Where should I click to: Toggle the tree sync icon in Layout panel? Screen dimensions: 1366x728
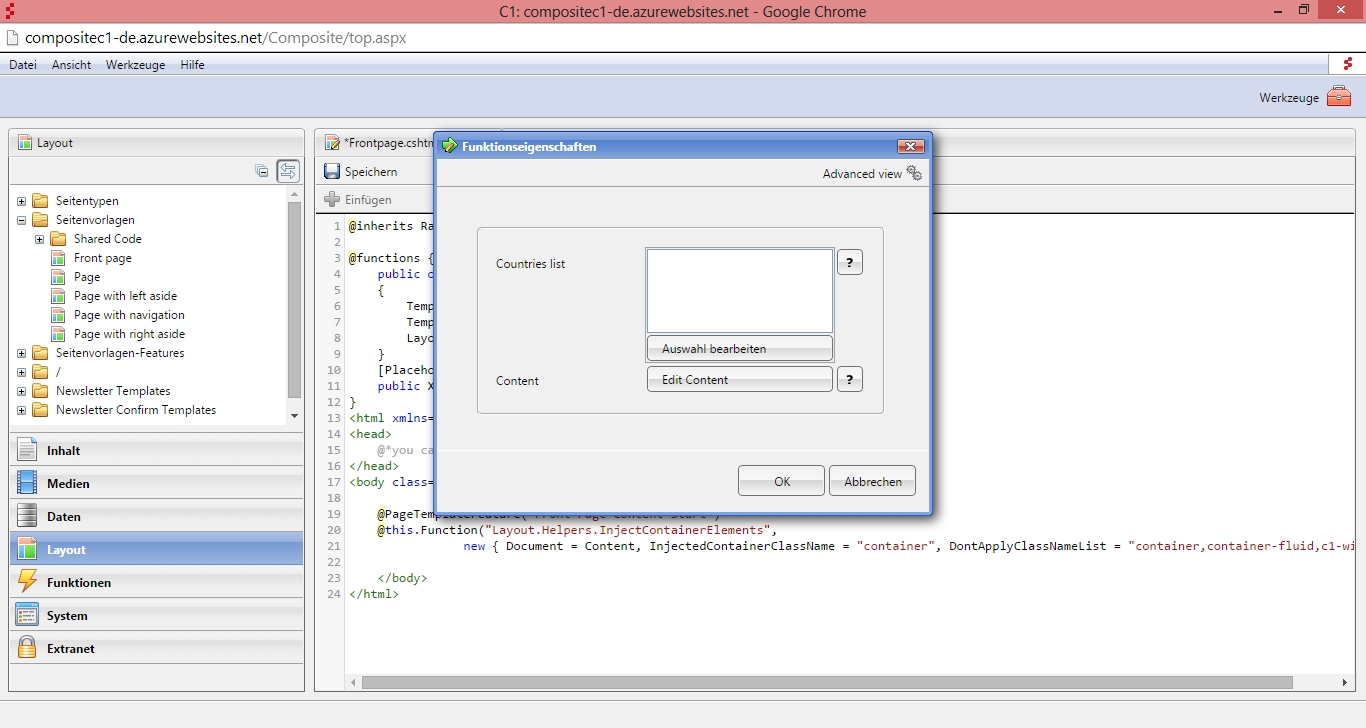(288, 171)
